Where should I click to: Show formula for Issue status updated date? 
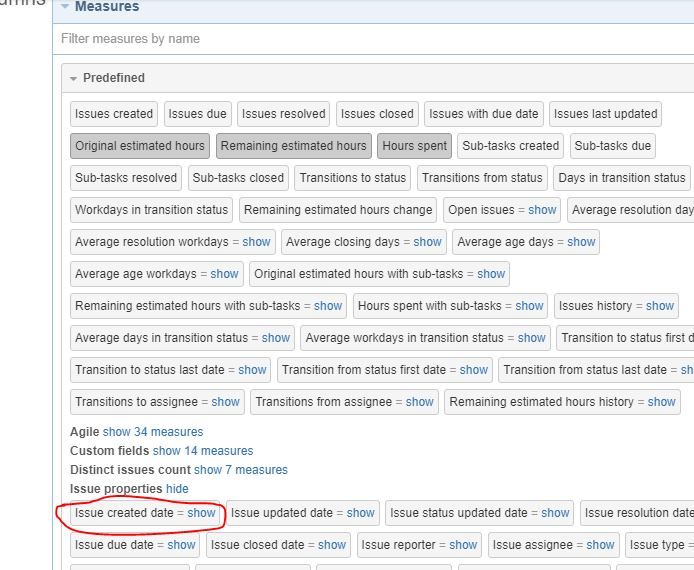click(555, 512)
